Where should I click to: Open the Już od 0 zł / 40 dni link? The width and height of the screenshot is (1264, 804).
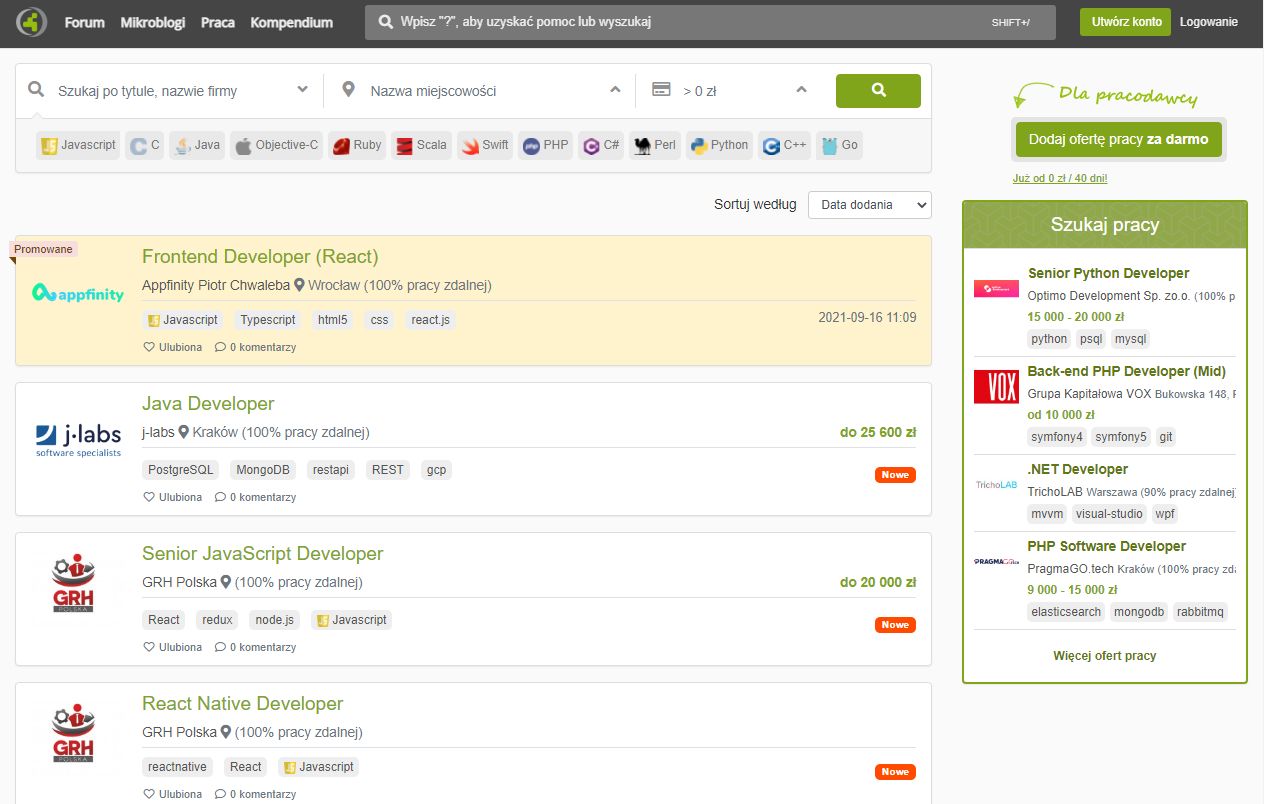tap(1060, 178)
